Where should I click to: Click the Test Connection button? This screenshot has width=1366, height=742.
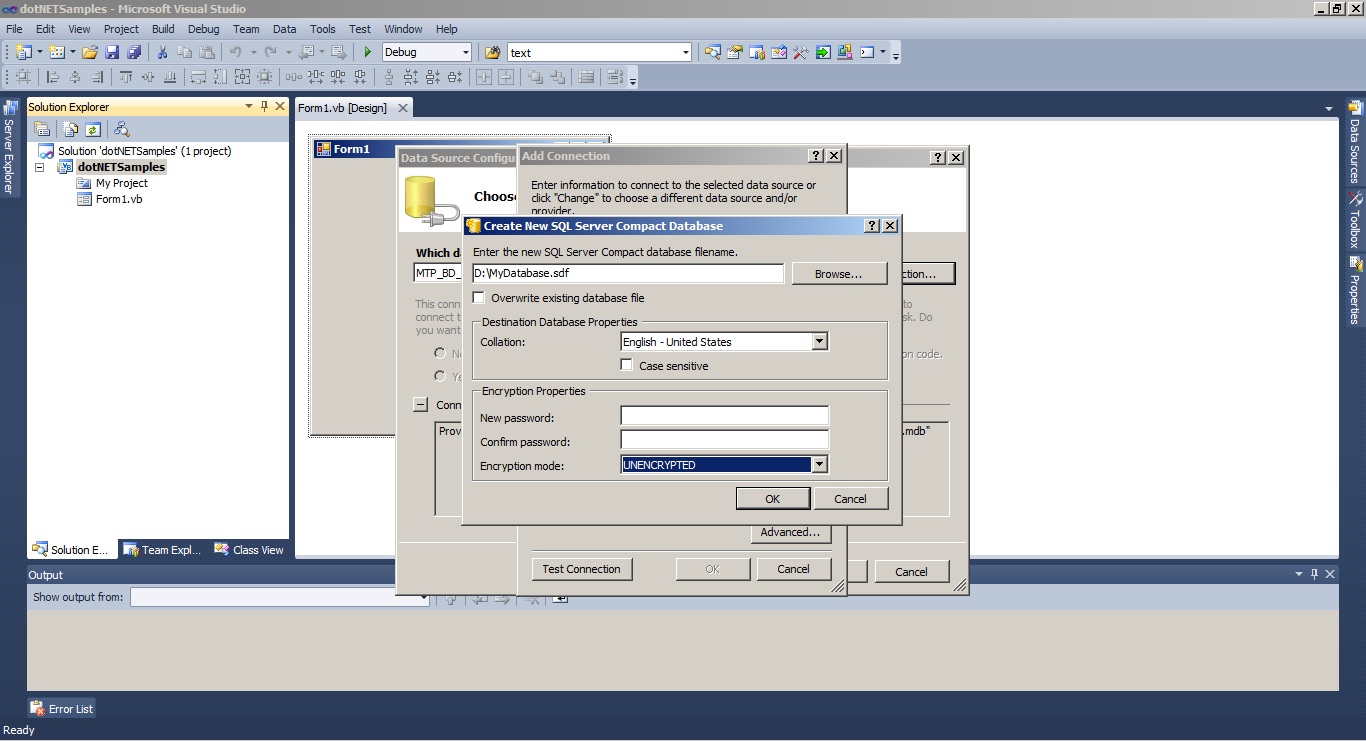click(581, 568)
